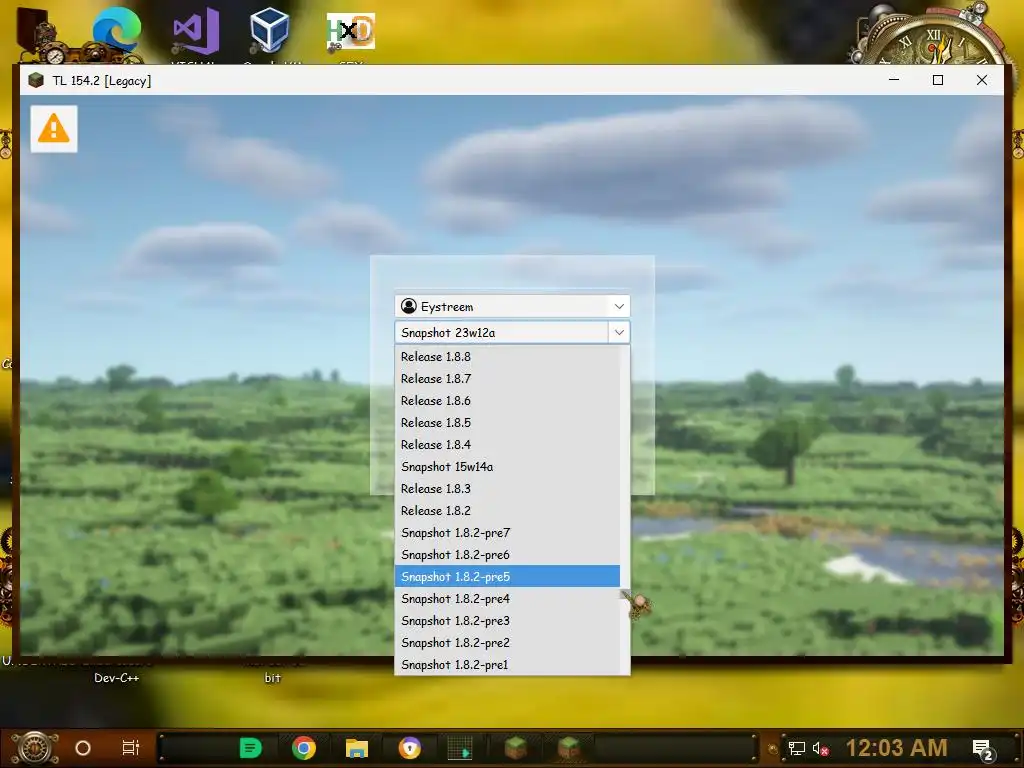Select Release 1.8.8 from version list
The width and height of the screenshot is (1024, 768).
tap(507, 357)
